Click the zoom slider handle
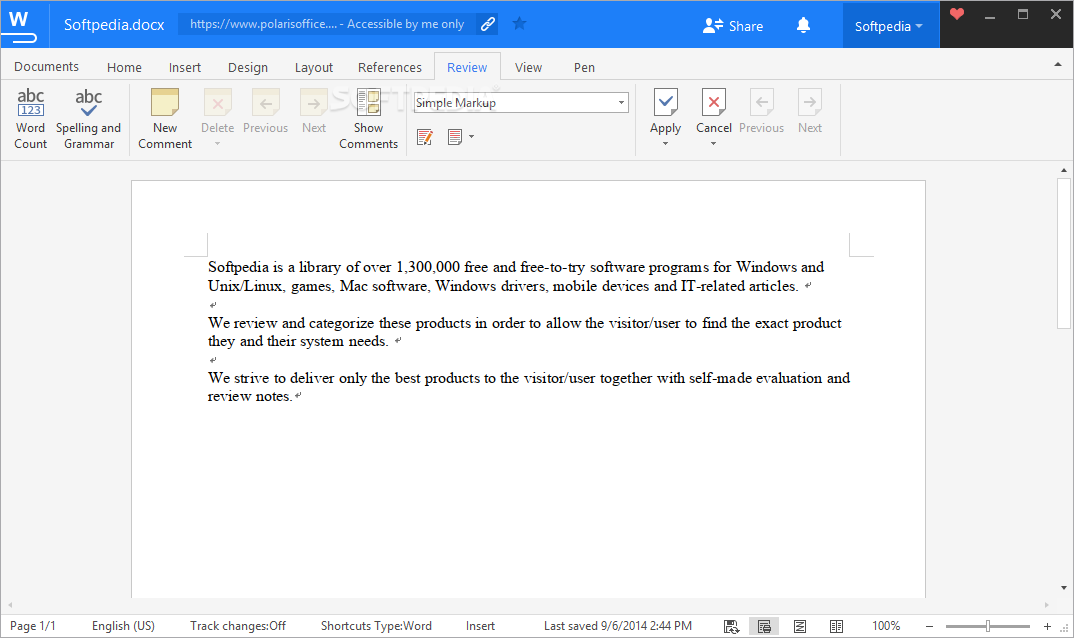This screenshot has height=638, width=1074. 988,626
